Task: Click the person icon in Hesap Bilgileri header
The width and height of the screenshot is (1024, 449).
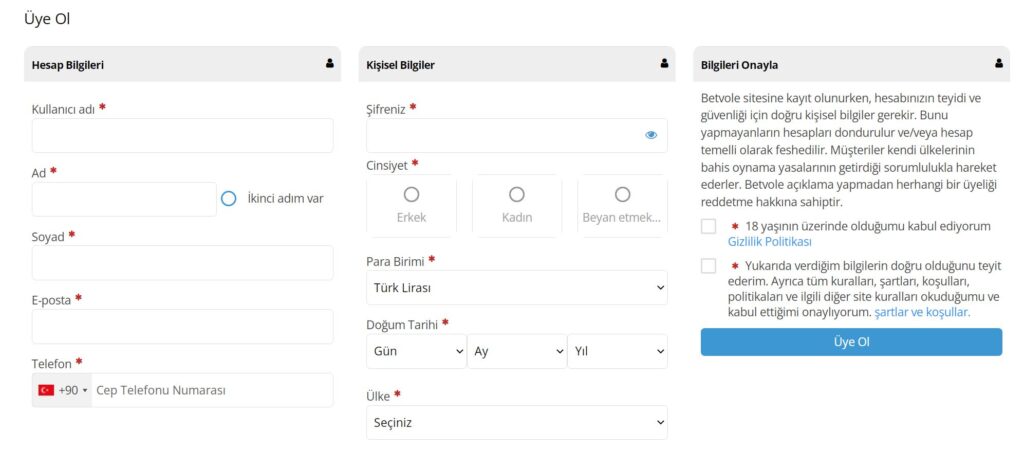Action: [330, 63]
